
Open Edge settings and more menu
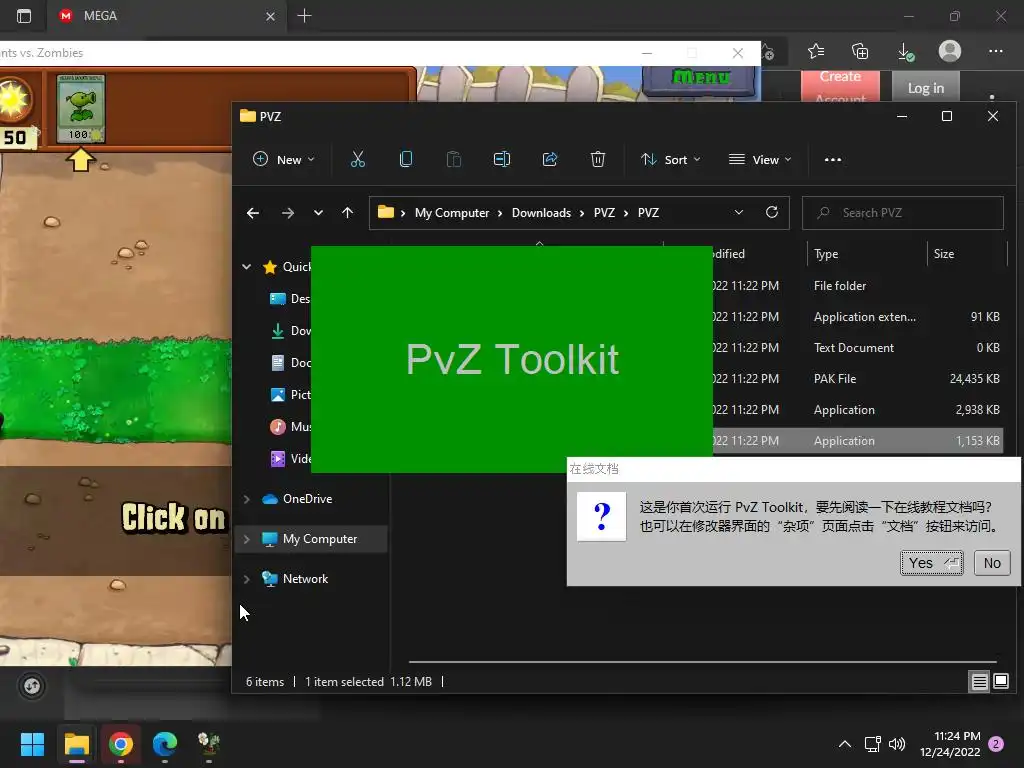pos(995,51)
